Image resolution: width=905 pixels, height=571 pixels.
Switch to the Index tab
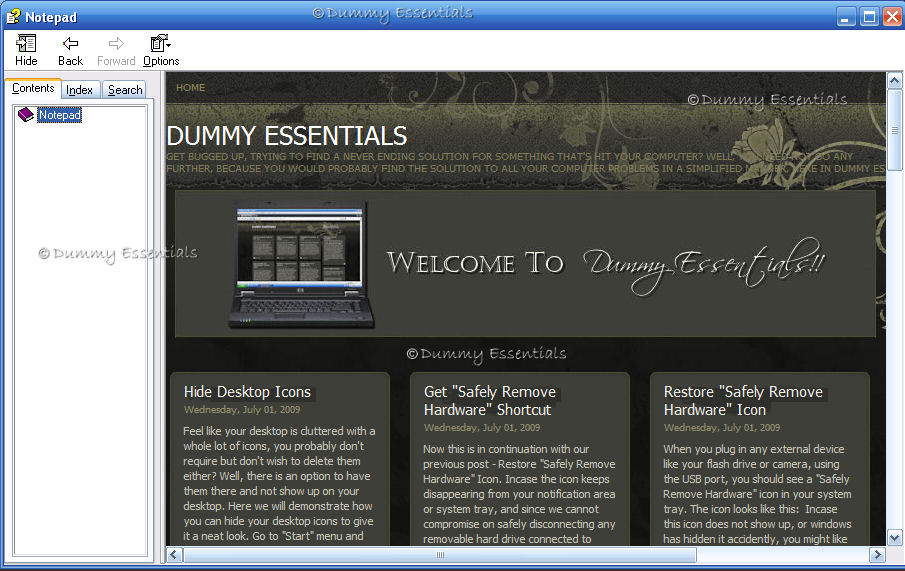(x=79, y=90)
